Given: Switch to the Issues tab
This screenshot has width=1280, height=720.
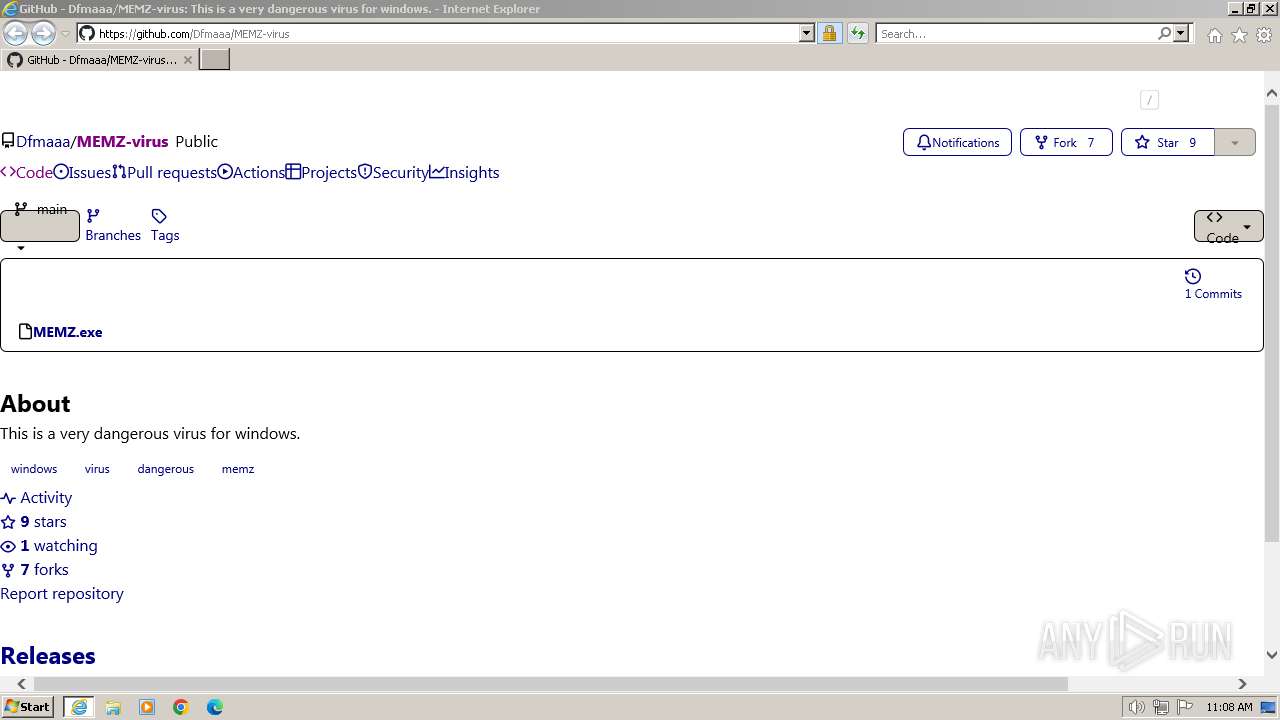Looking at the screenshot, I should click(82, 172).
